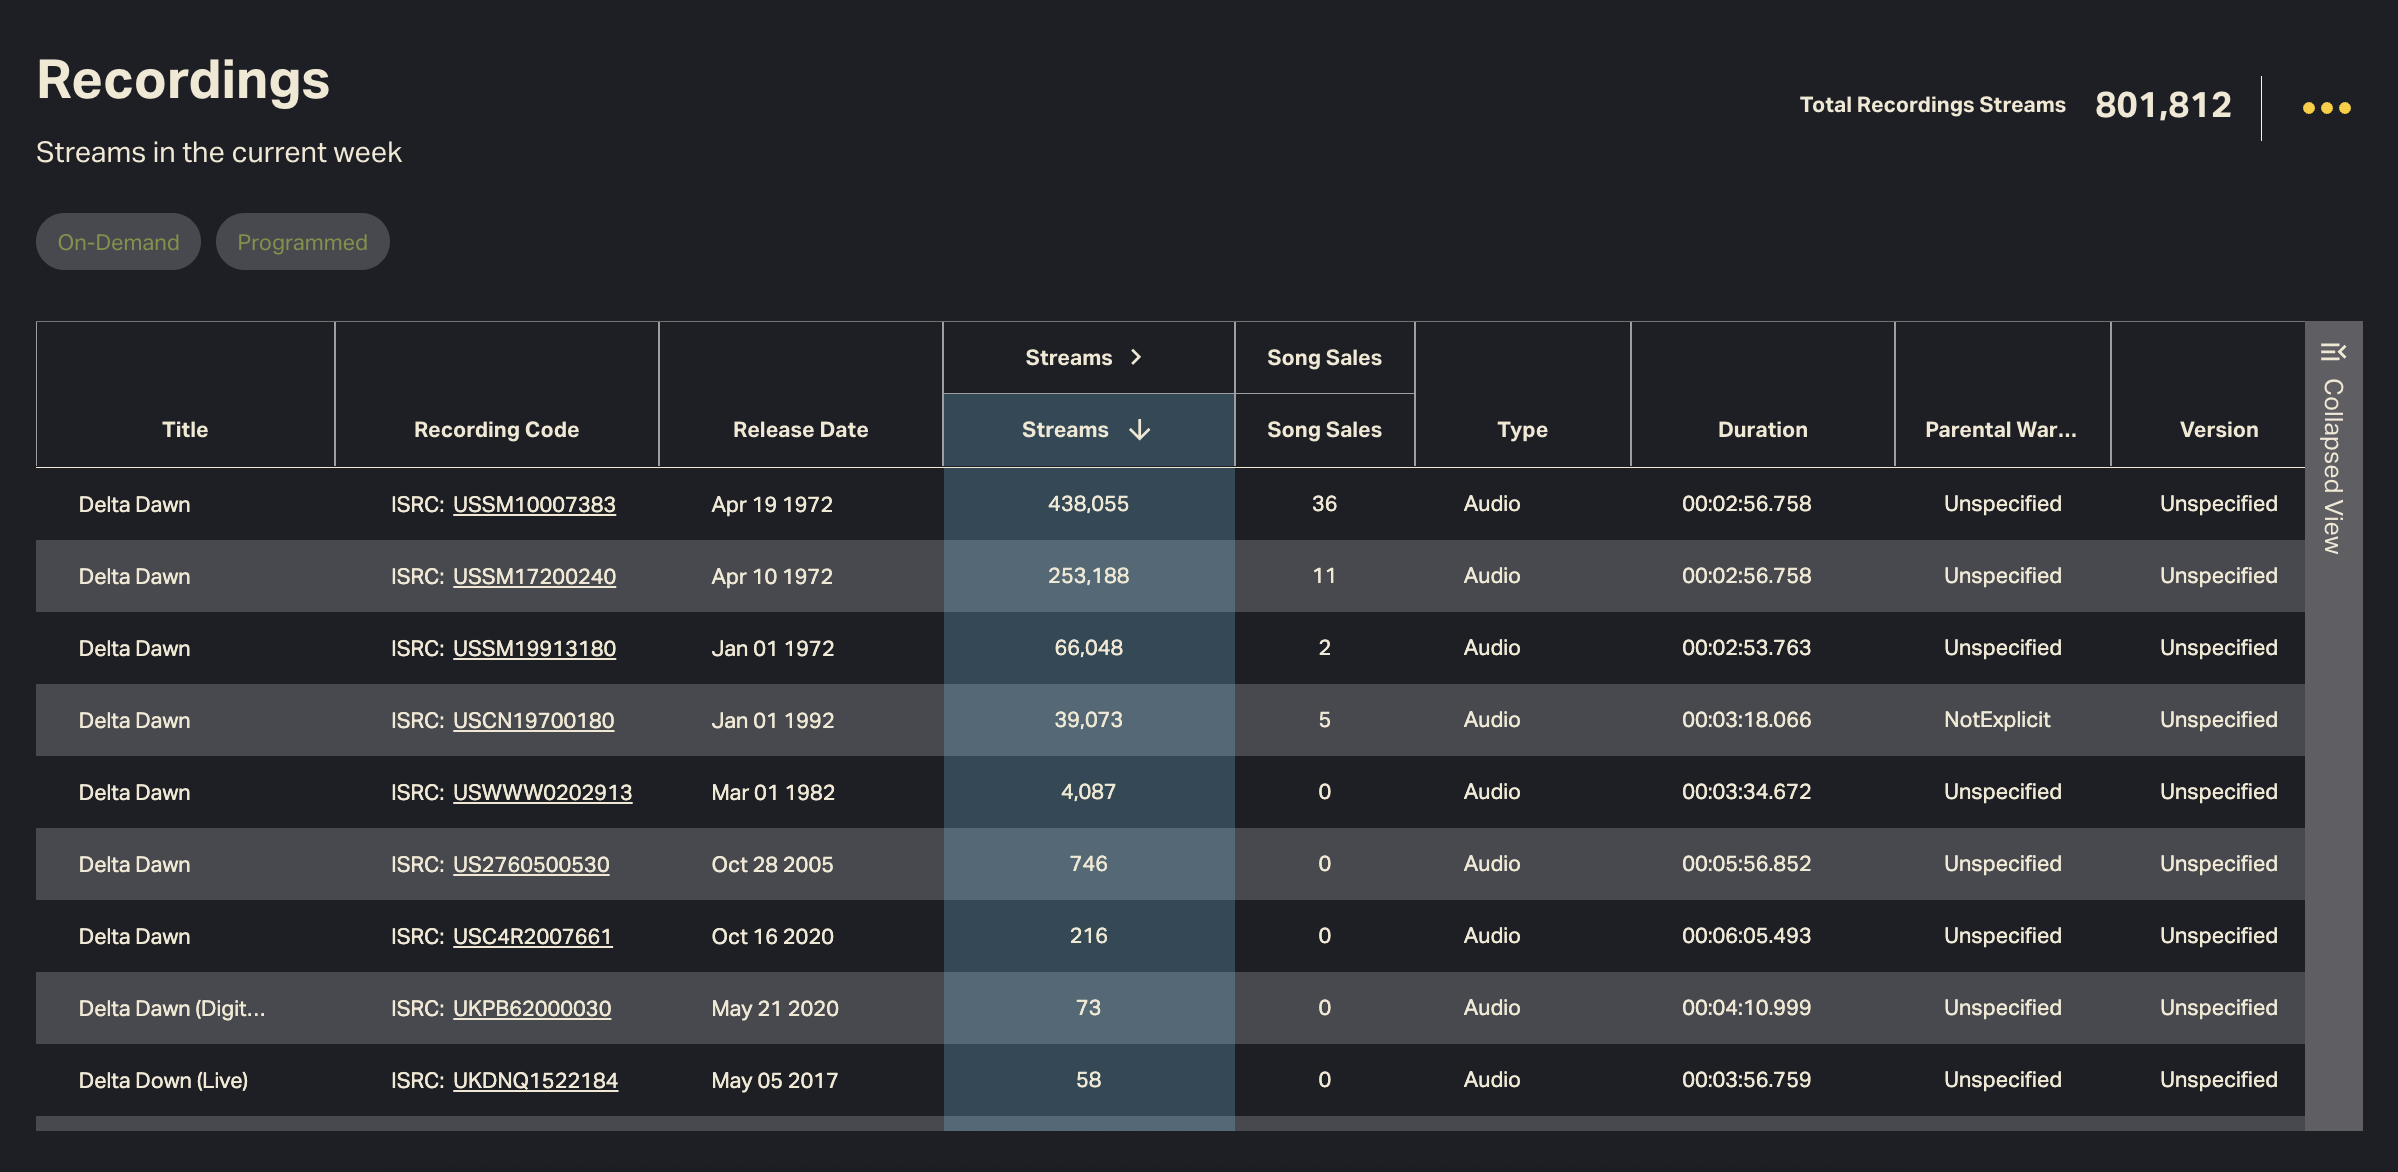Open ISRC link USWWW0202913
Screen dimensions: 2398x1172
(x=542, y=792)
